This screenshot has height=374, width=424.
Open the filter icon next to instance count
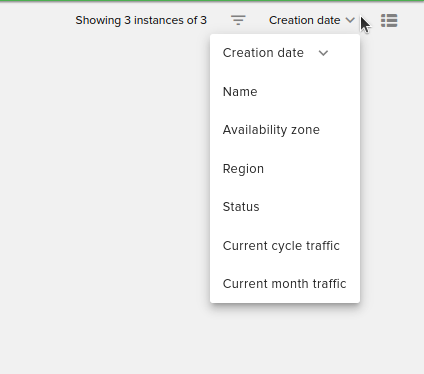pos(238,20)
